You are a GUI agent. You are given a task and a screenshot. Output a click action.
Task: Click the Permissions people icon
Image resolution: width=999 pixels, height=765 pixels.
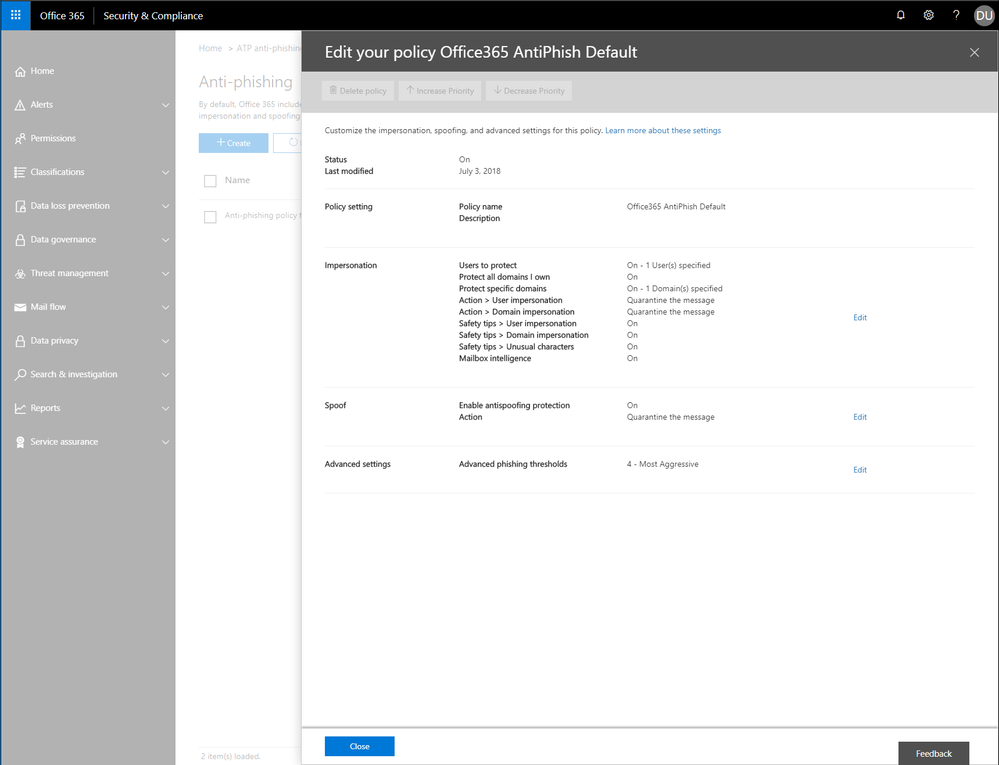point(20,138)
